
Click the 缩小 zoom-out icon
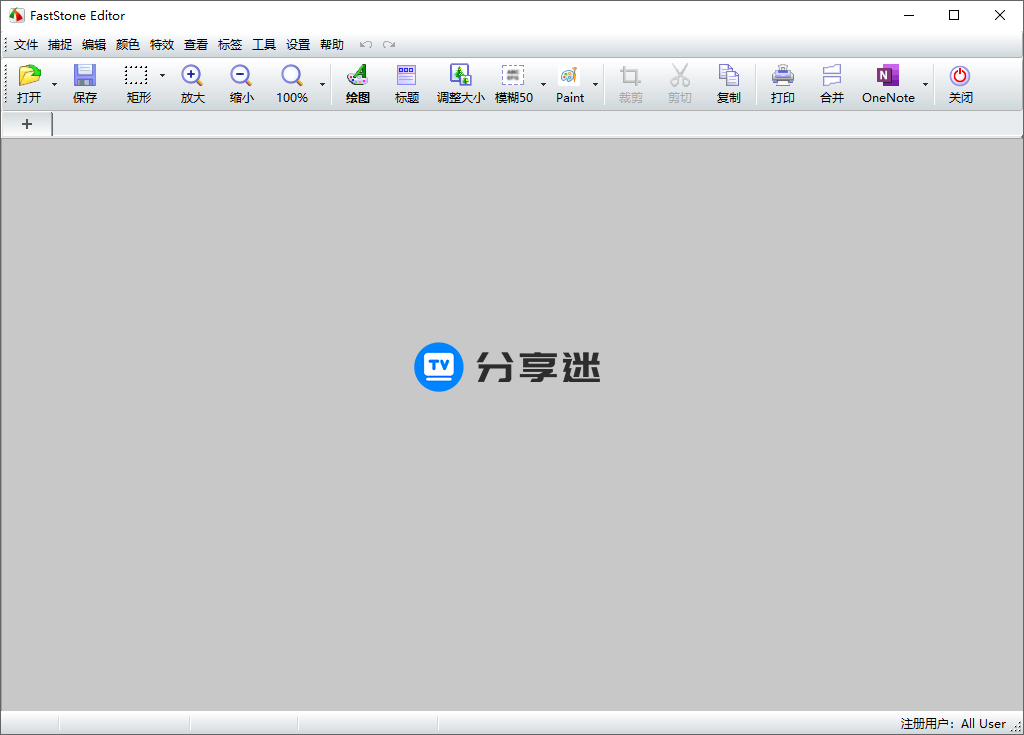coord(240,83)
